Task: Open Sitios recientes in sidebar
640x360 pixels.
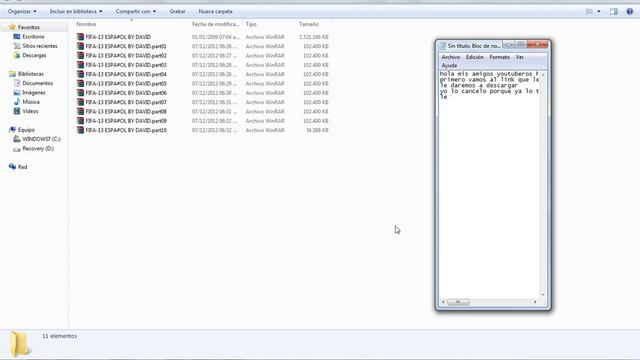Action: 40,46
